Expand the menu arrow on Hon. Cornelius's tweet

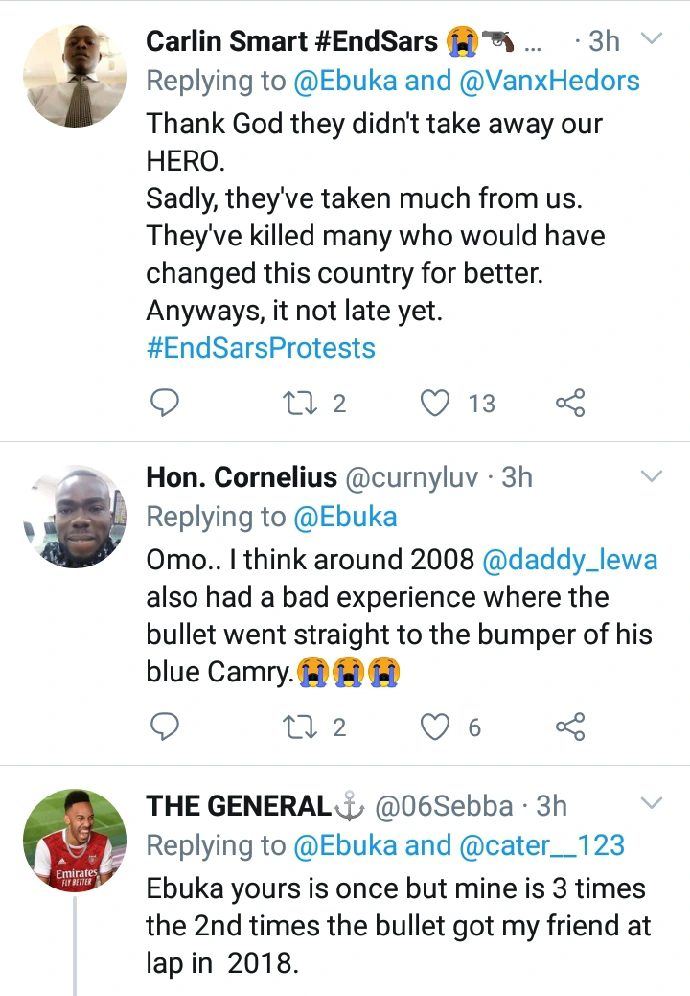click(x=651, y=476)
